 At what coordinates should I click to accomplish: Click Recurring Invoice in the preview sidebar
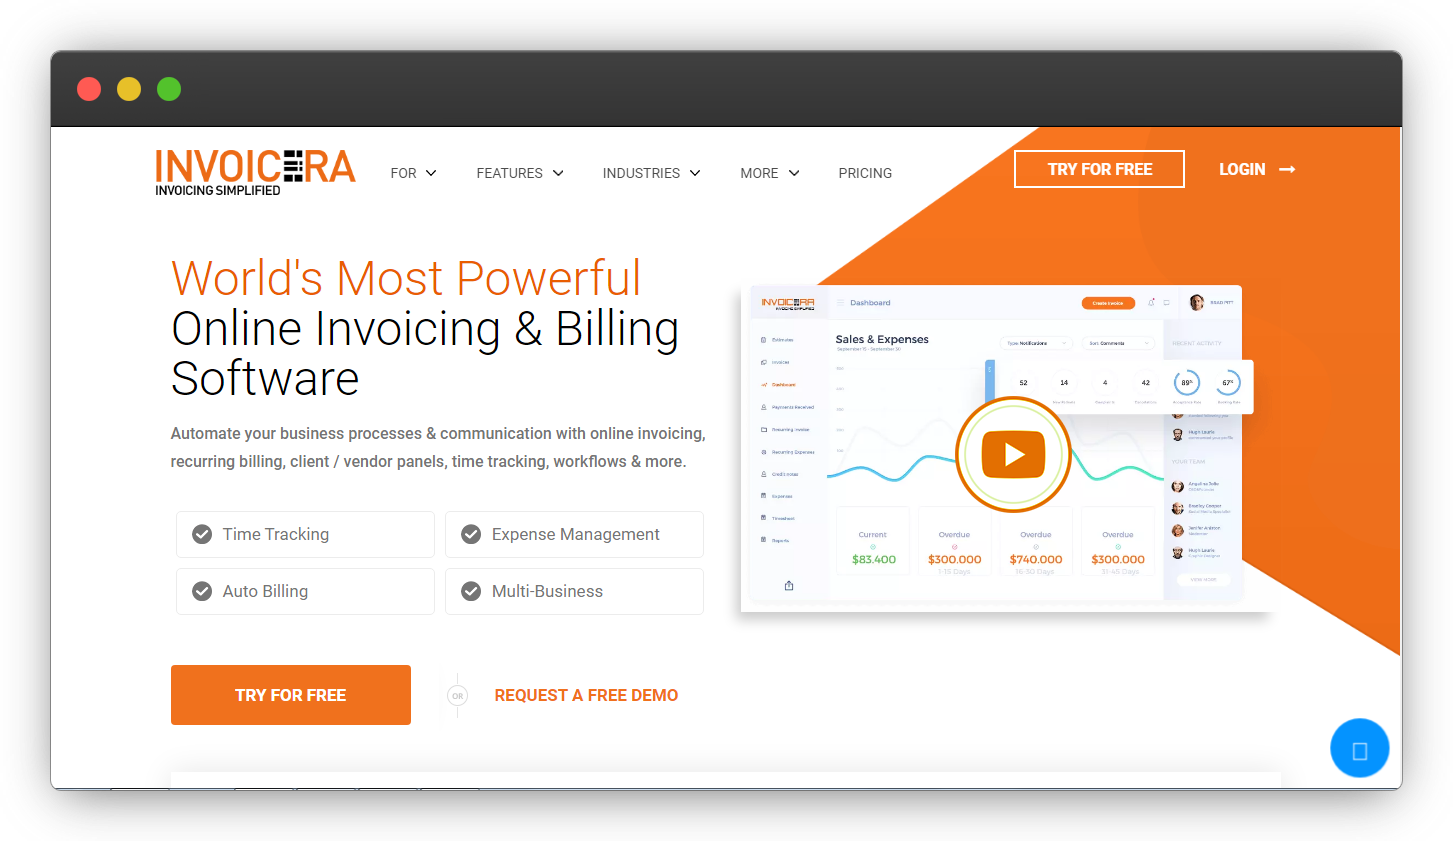click(786, 429)
